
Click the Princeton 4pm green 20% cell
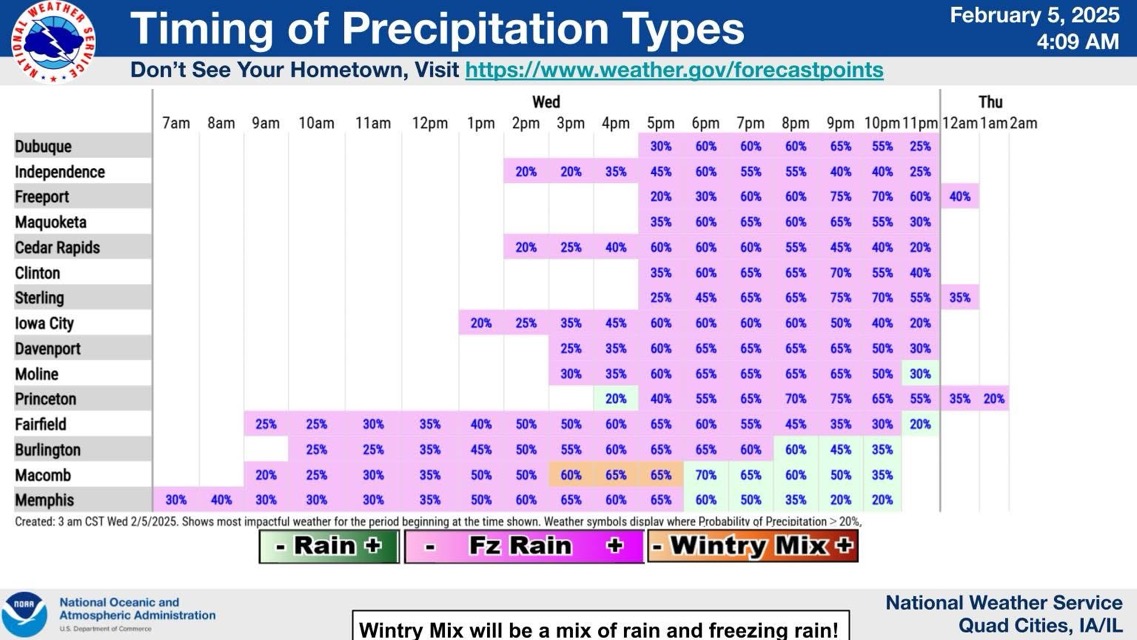[615, 399]
